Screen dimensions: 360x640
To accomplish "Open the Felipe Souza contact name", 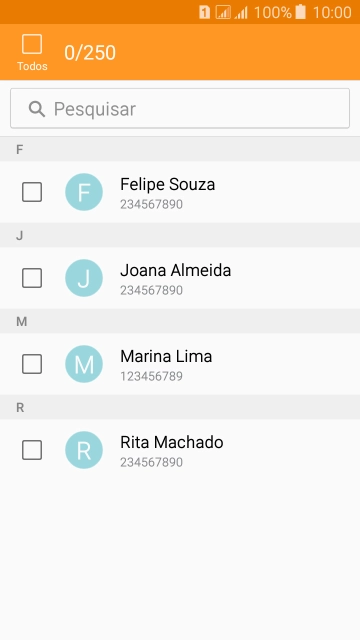I will coord(167,184).
